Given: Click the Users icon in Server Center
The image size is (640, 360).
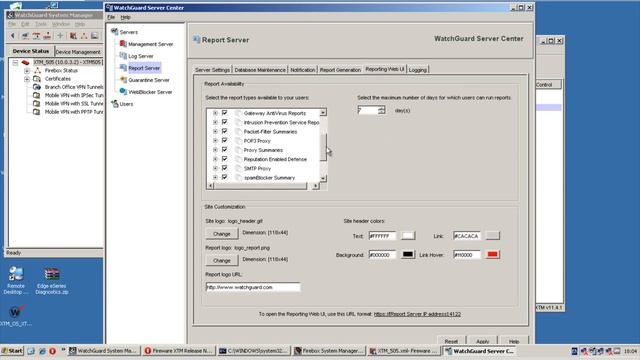Looking at the screenshot, I should point(115,104).
